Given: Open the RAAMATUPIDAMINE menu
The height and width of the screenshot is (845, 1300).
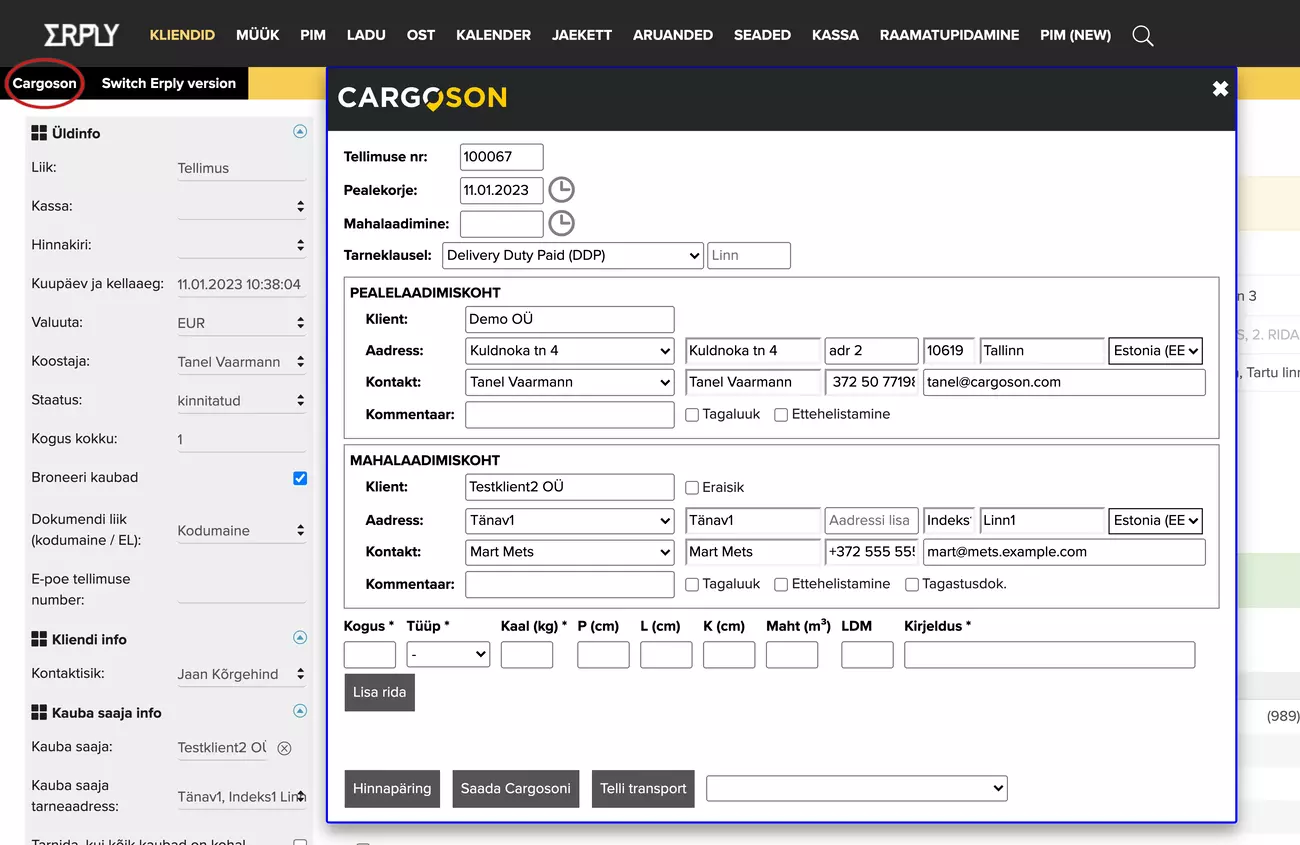Looking at the screenshot, I should click(x=949, y=35).
